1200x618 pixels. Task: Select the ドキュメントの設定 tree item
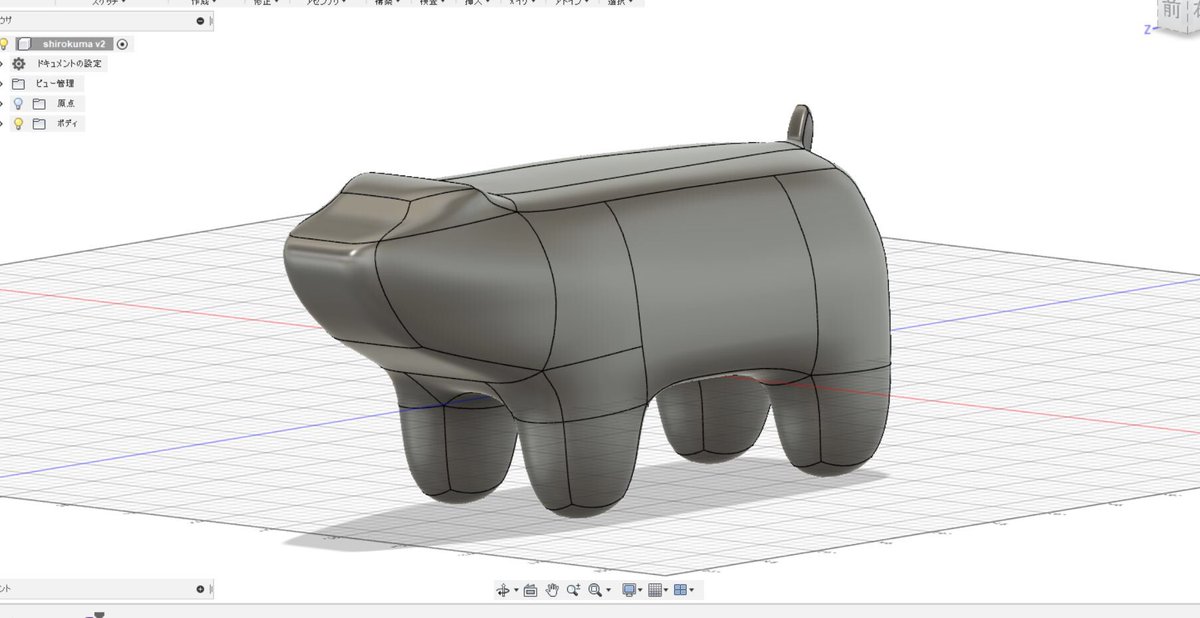coord(69,64)
